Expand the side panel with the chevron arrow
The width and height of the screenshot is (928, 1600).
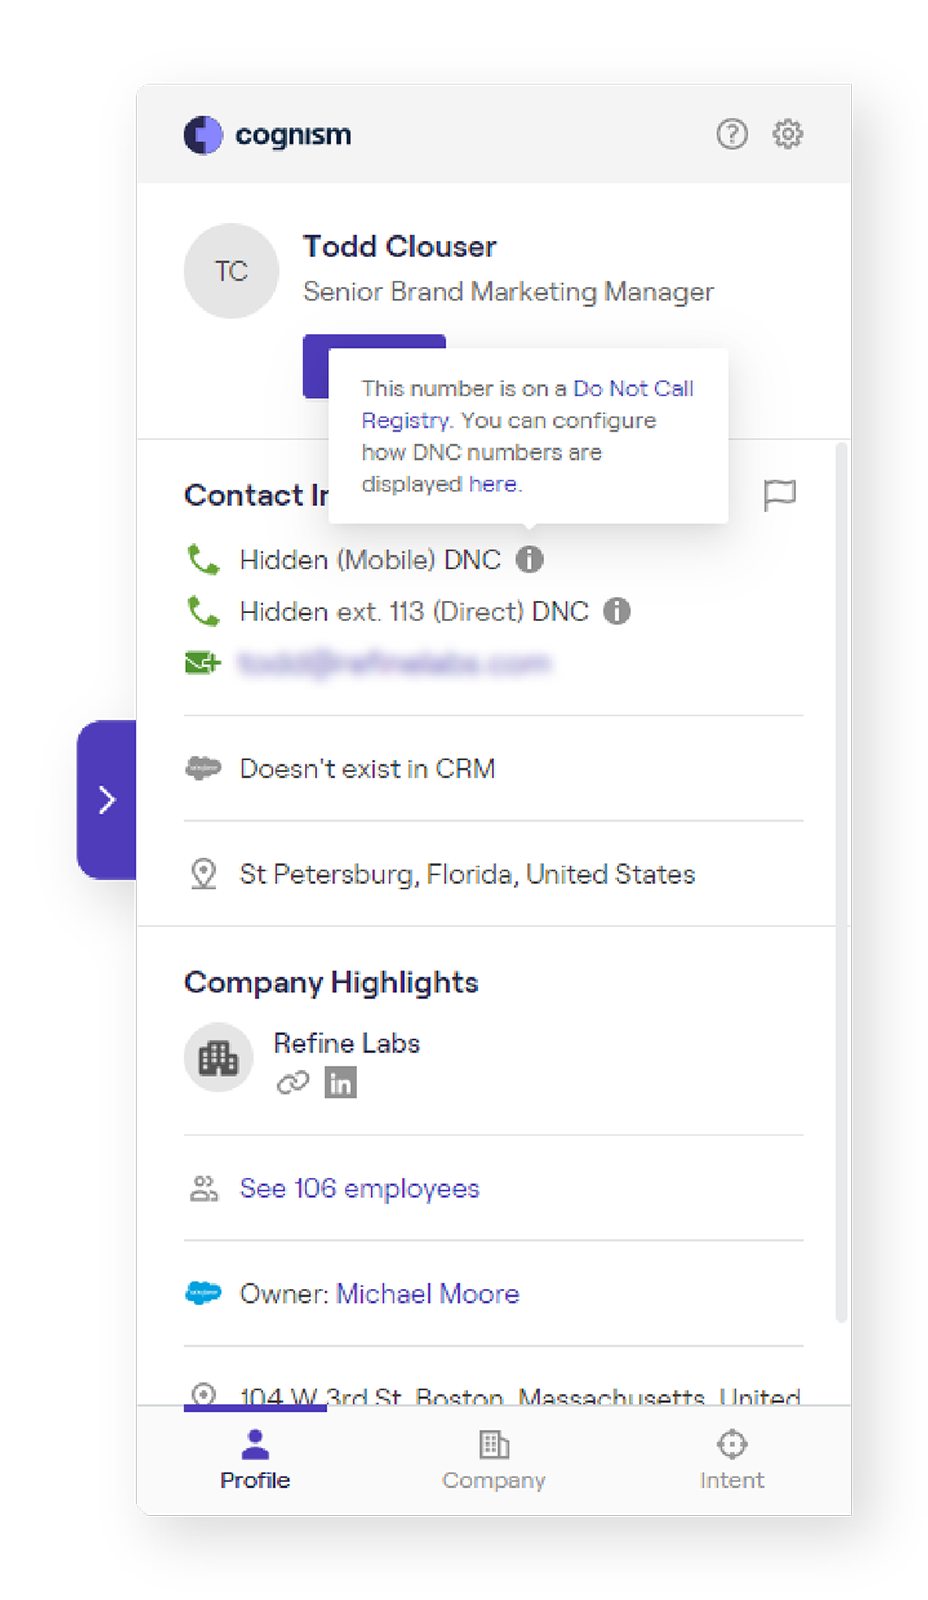coord(107,798)
